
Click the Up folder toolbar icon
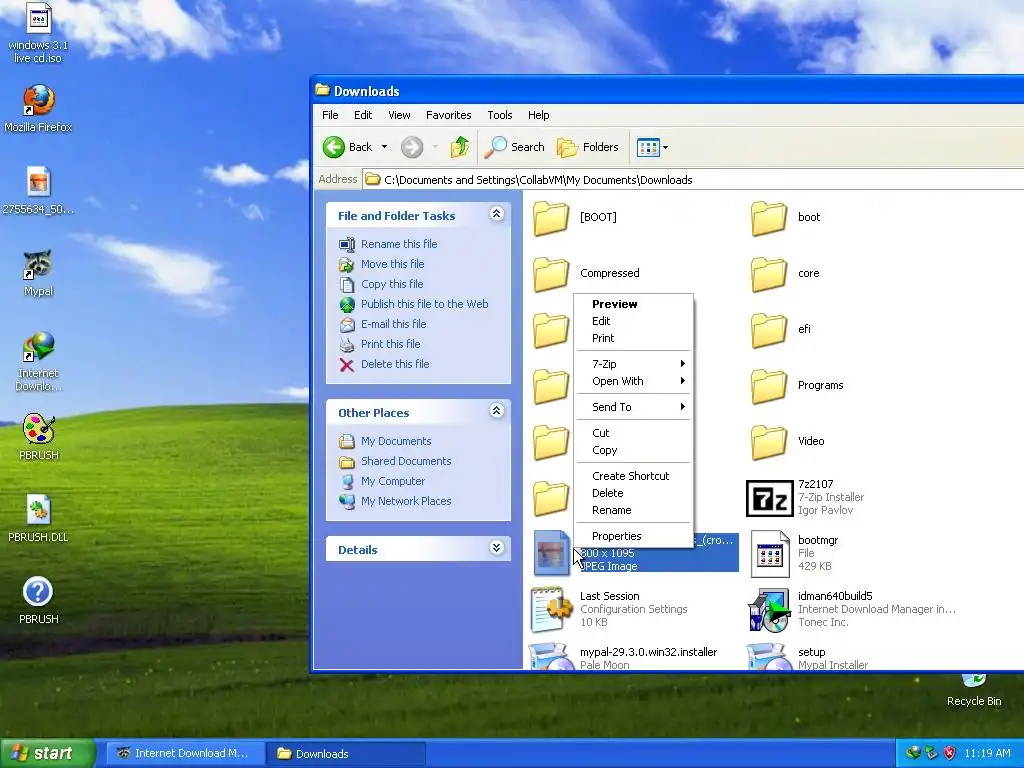pos(460,147)
